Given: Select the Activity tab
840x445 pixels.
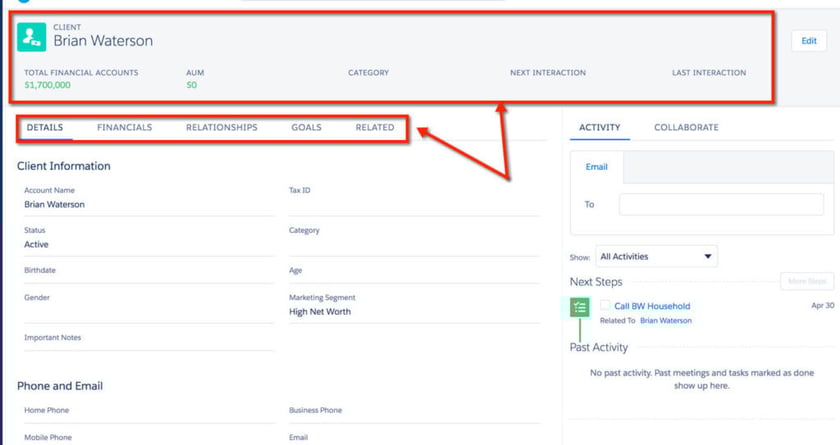Looking at the screenshot, I should [x=599, y=127].
